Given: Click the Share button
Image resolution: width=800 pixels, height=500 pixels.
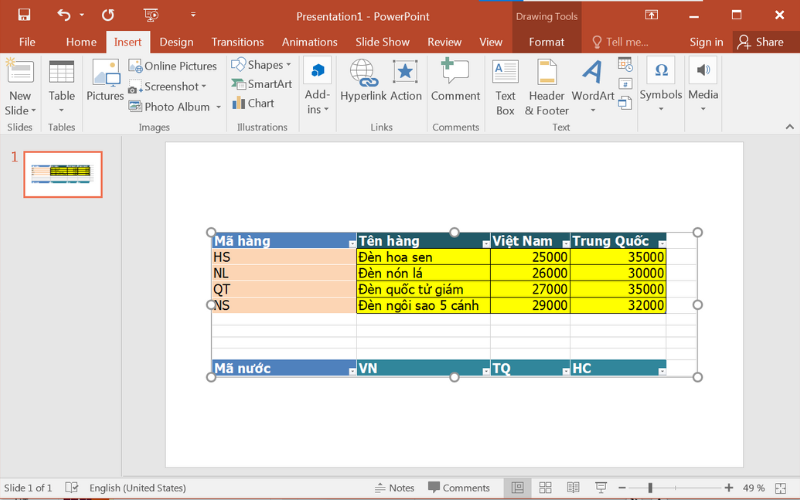Looking at the screenshot, I should (x=760, y=42).
